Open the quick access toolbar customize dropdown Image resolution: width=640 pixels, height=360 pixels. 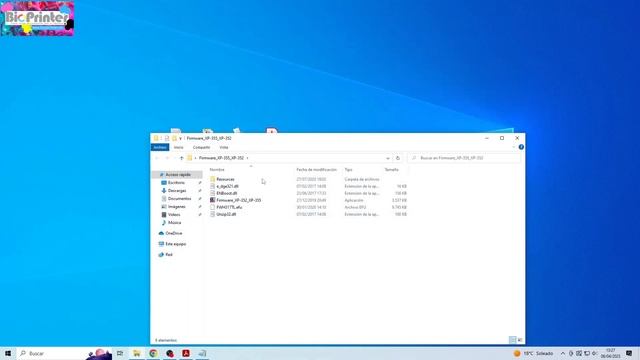(x=180, y=138)
